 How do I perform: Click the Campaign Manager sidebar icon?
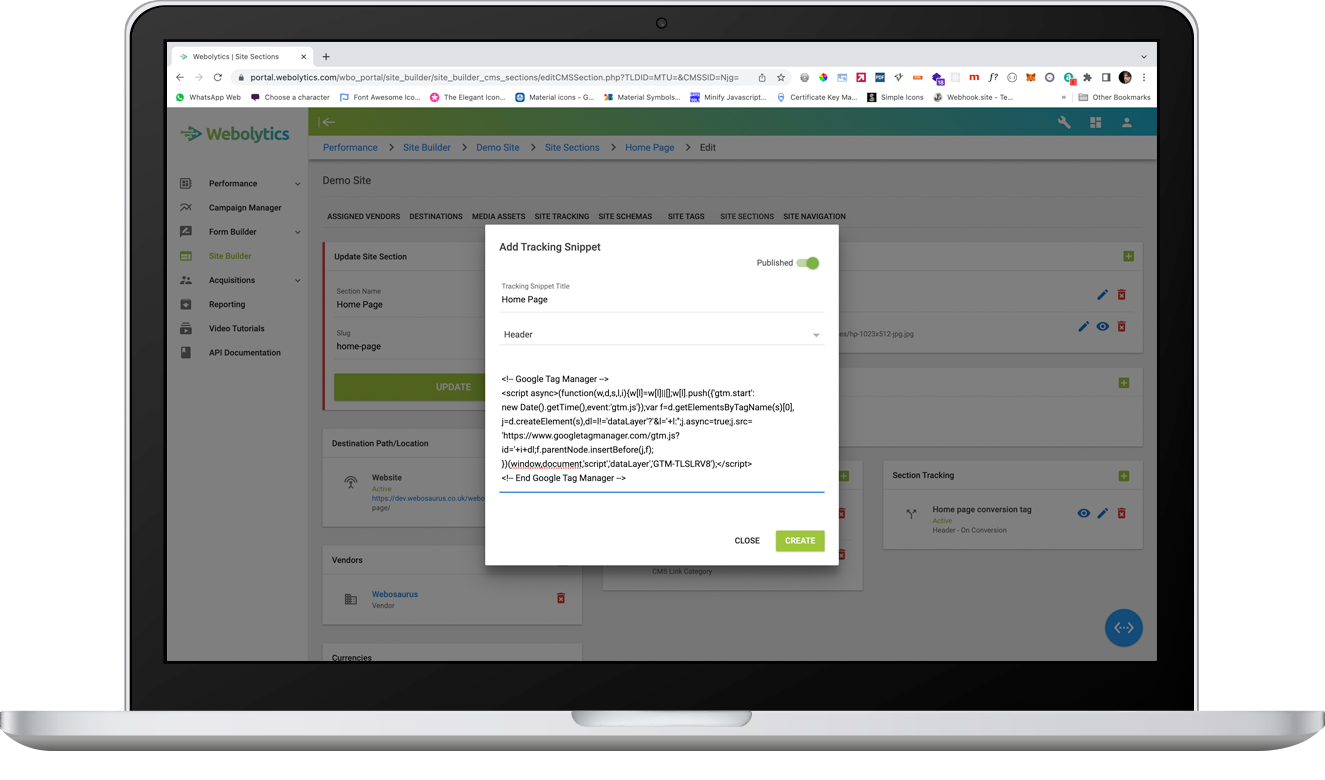point(186,208)
